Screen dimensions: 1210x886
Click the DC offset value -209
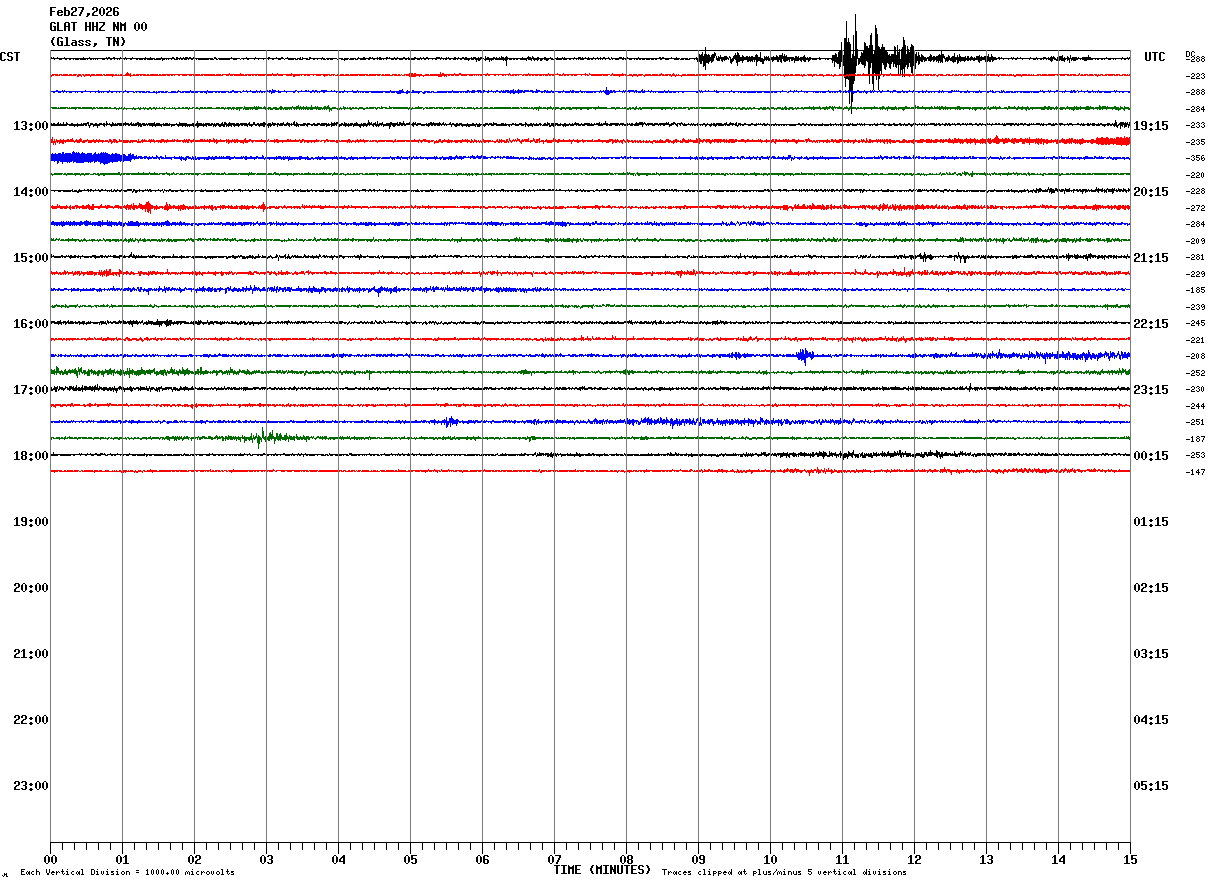pos(1195,241)
